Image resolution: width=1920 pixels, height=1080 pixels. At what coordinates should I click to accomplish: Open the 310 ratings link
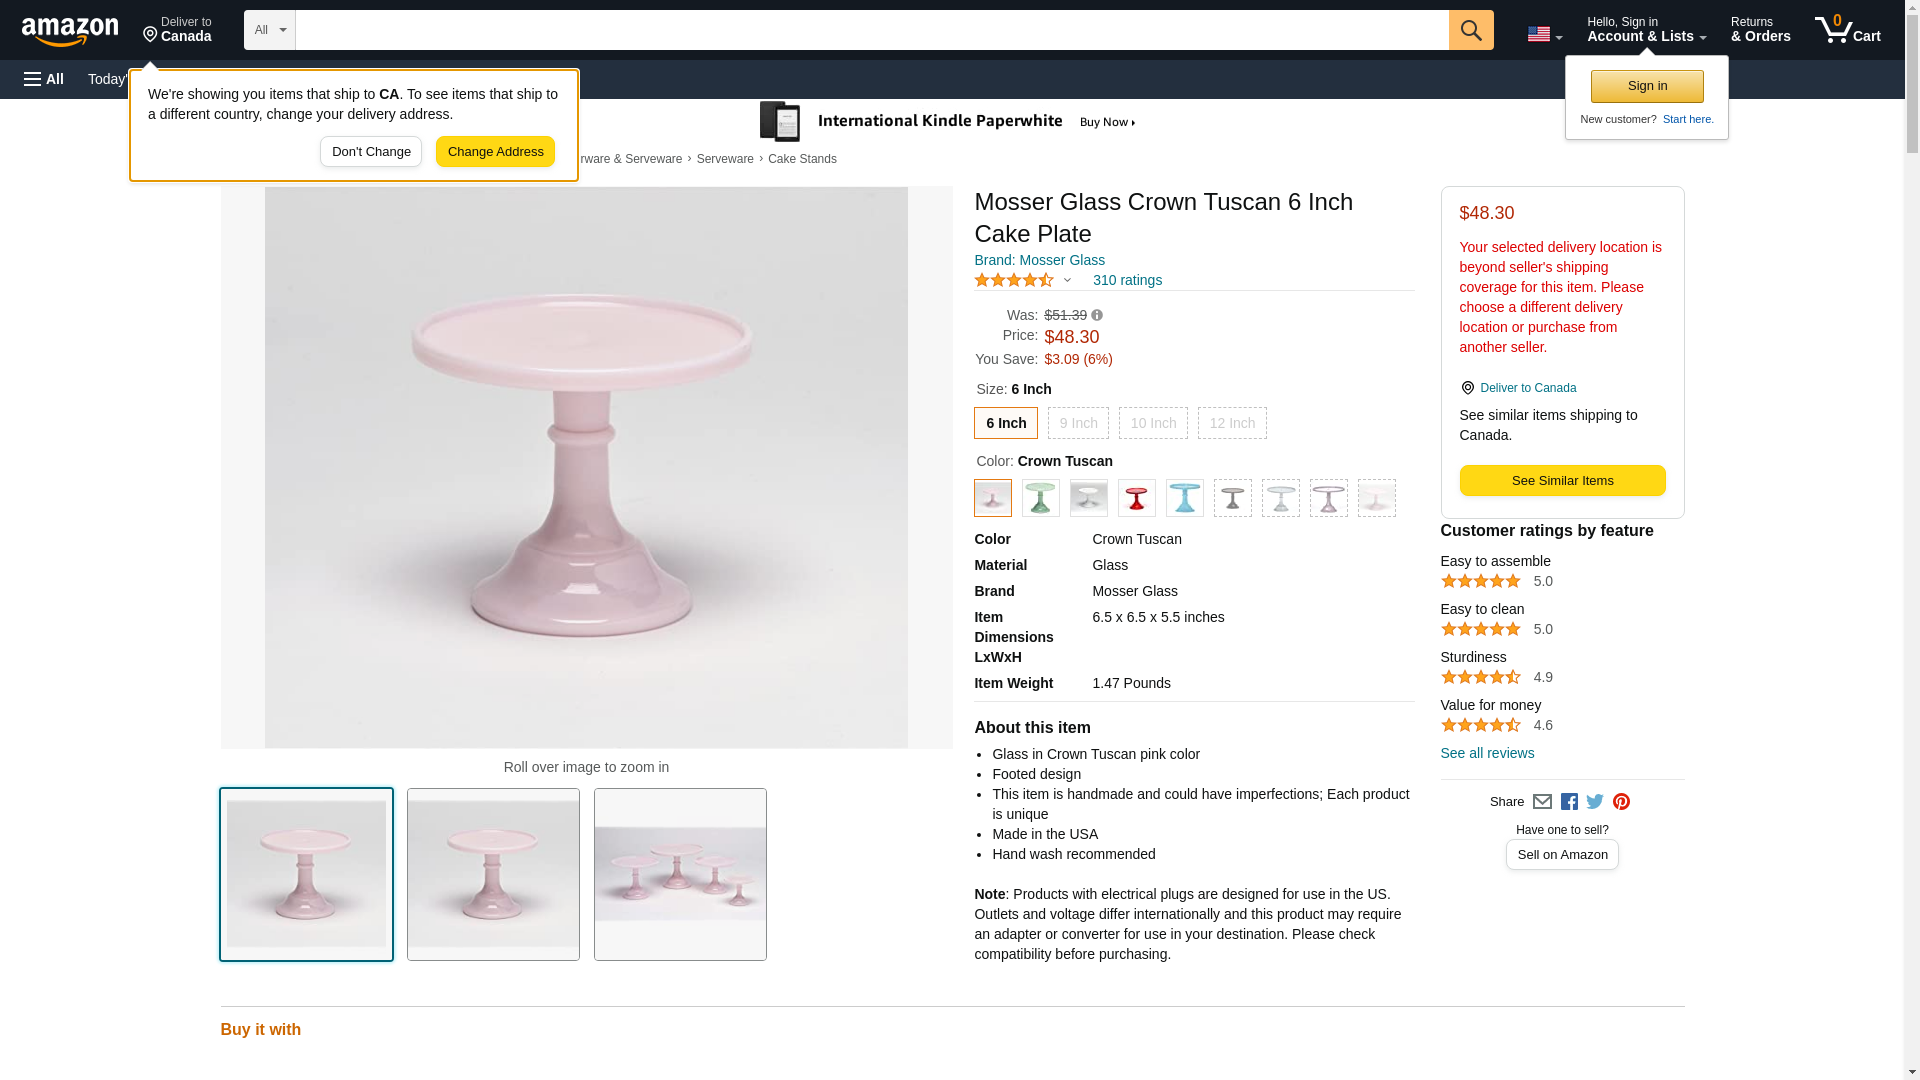tap(1127, 281)
